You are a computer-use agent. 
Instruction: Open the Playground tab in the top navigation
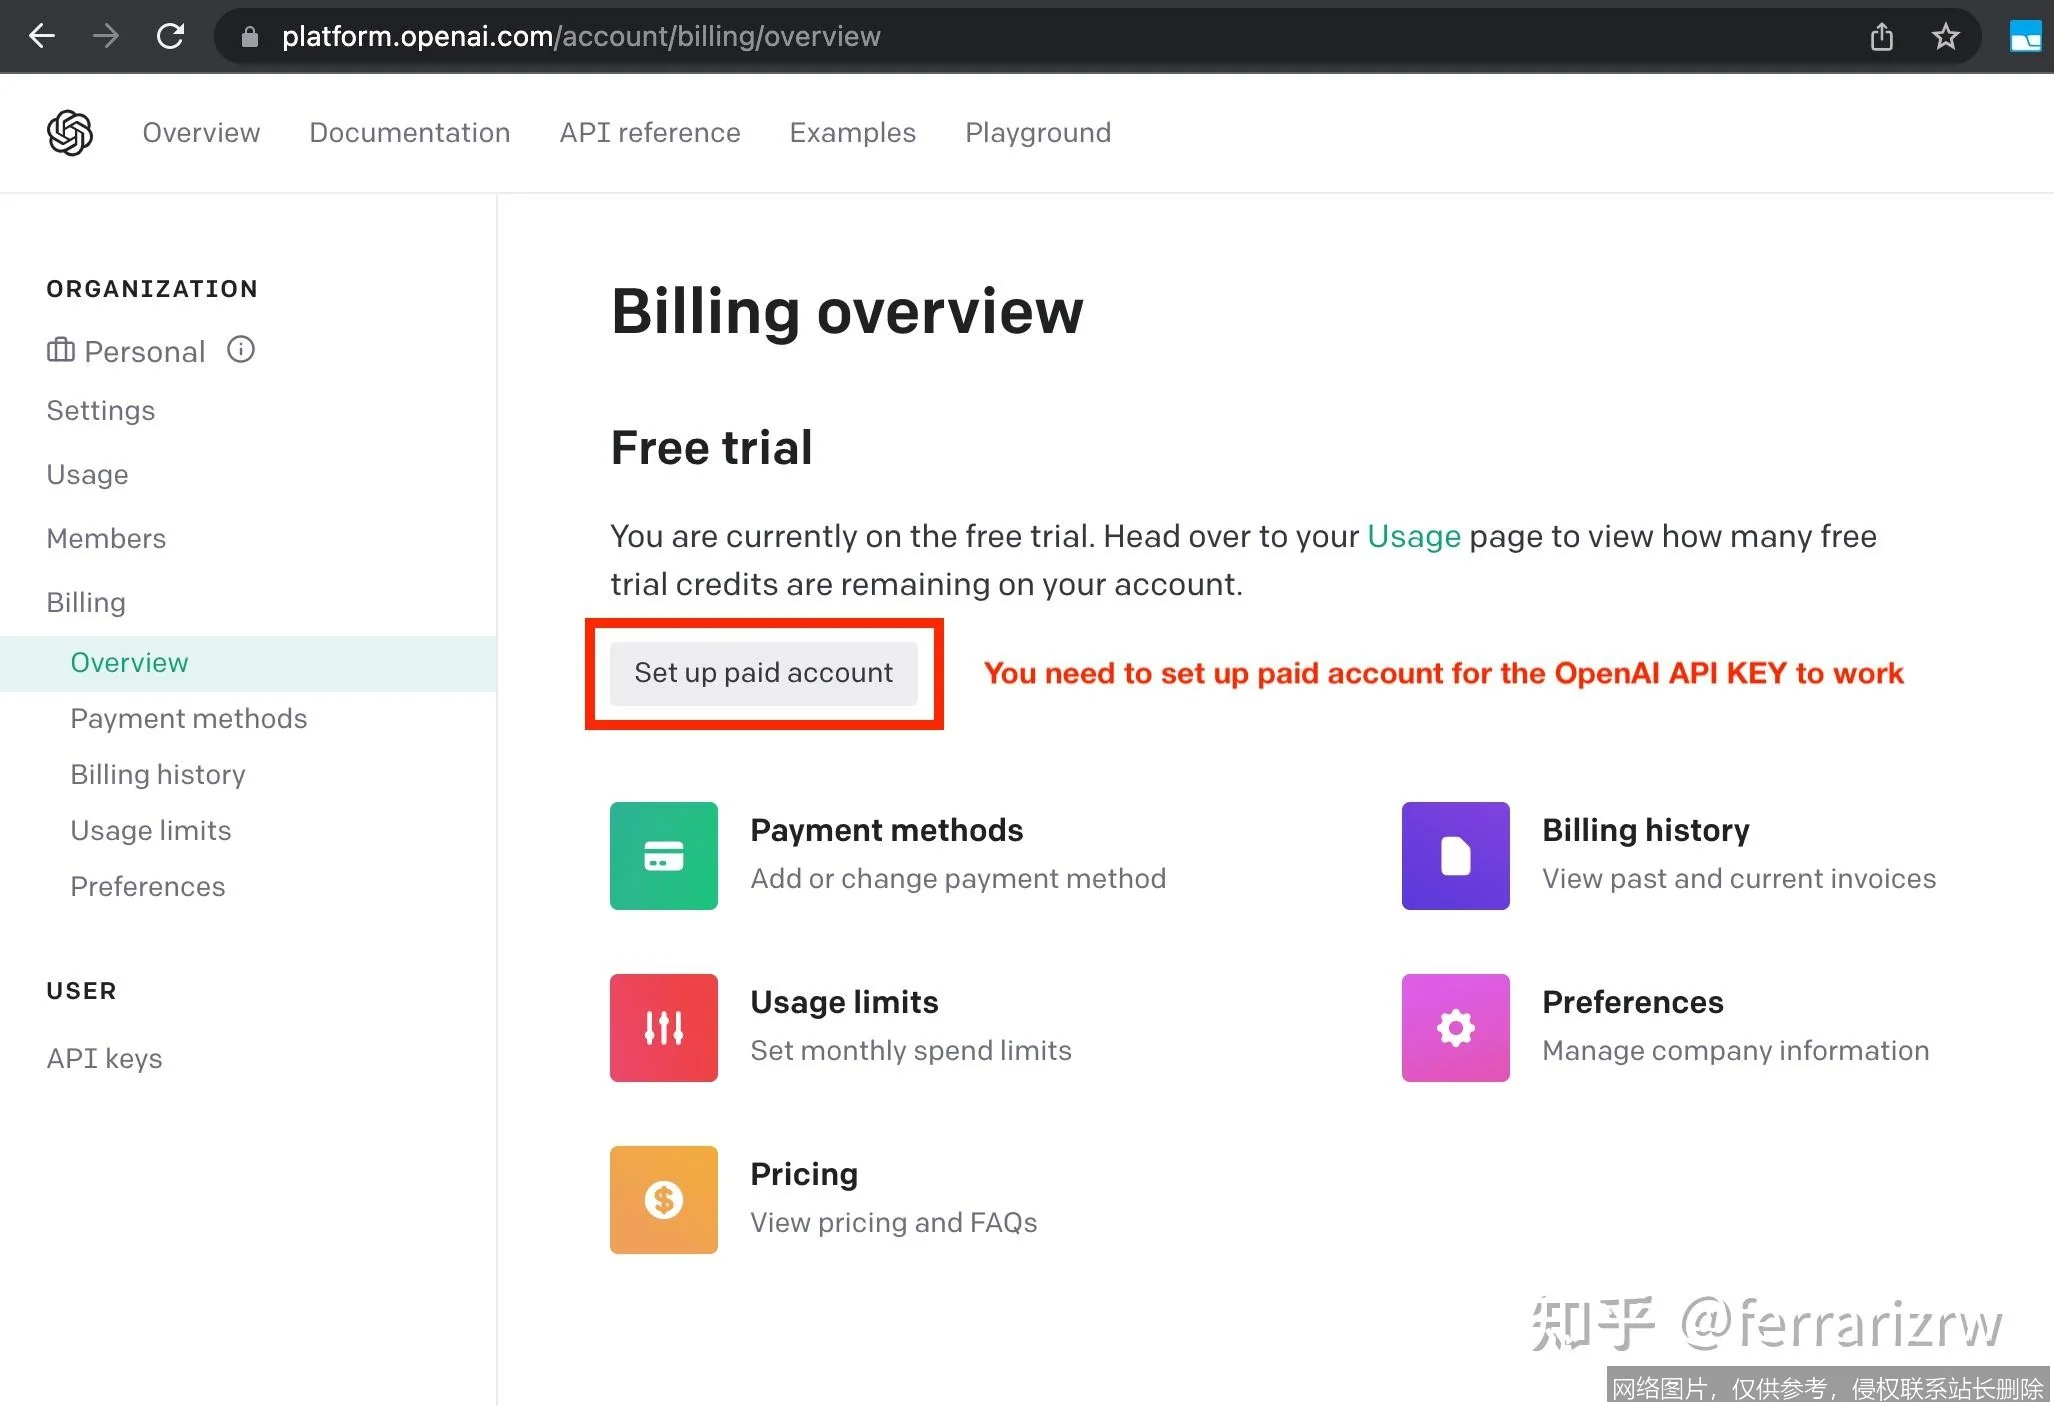pos(1037,133)
